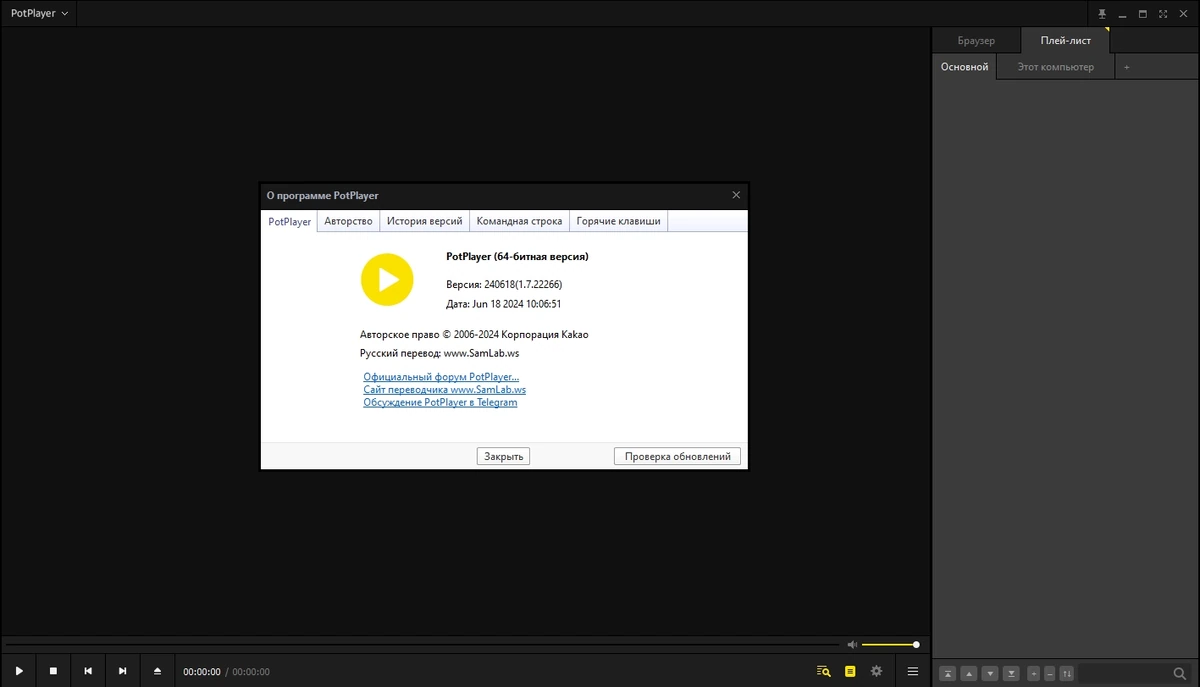
Task: Remove item with playlist minus button
Action: [1050, 673]
